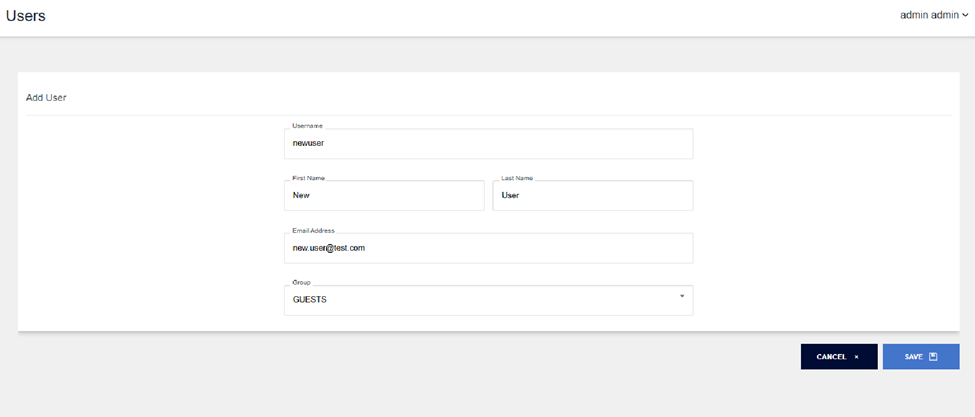975x417 pixels.
Task: Click the GUESTS selected value text
Action: click(309, 300)
